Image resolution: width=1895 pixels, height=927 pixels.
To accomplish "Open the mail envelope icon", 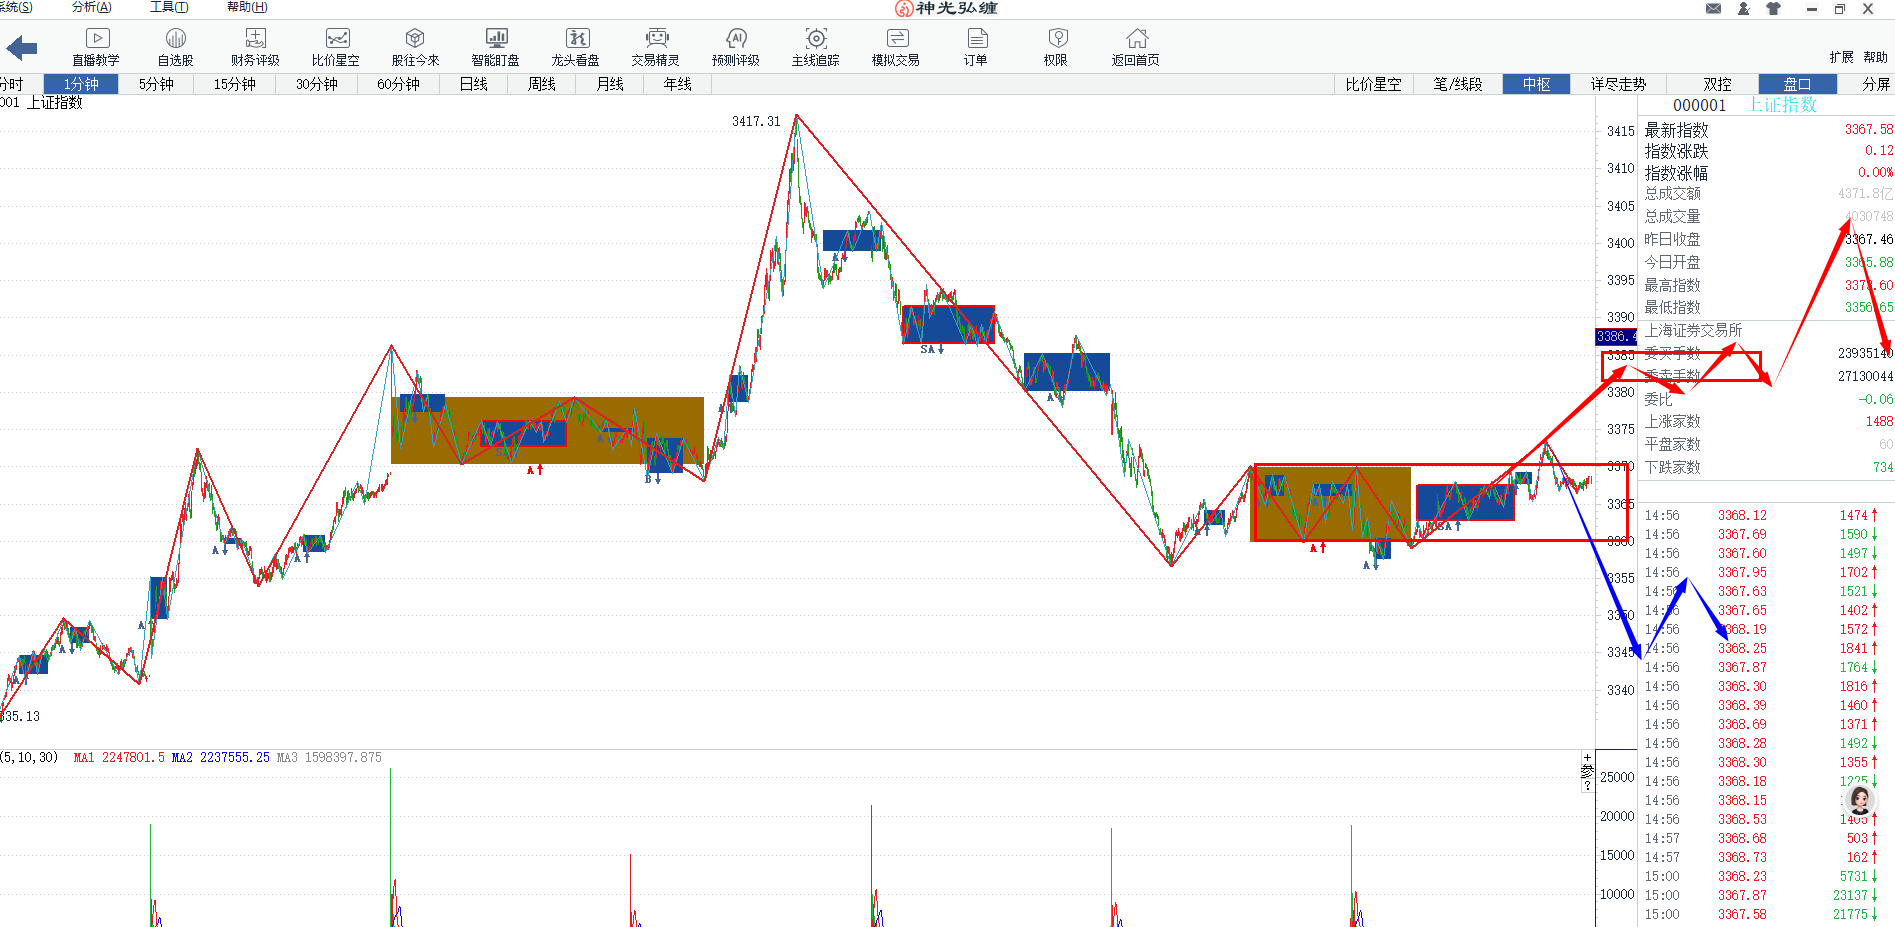I will [x=1713, y=9].
